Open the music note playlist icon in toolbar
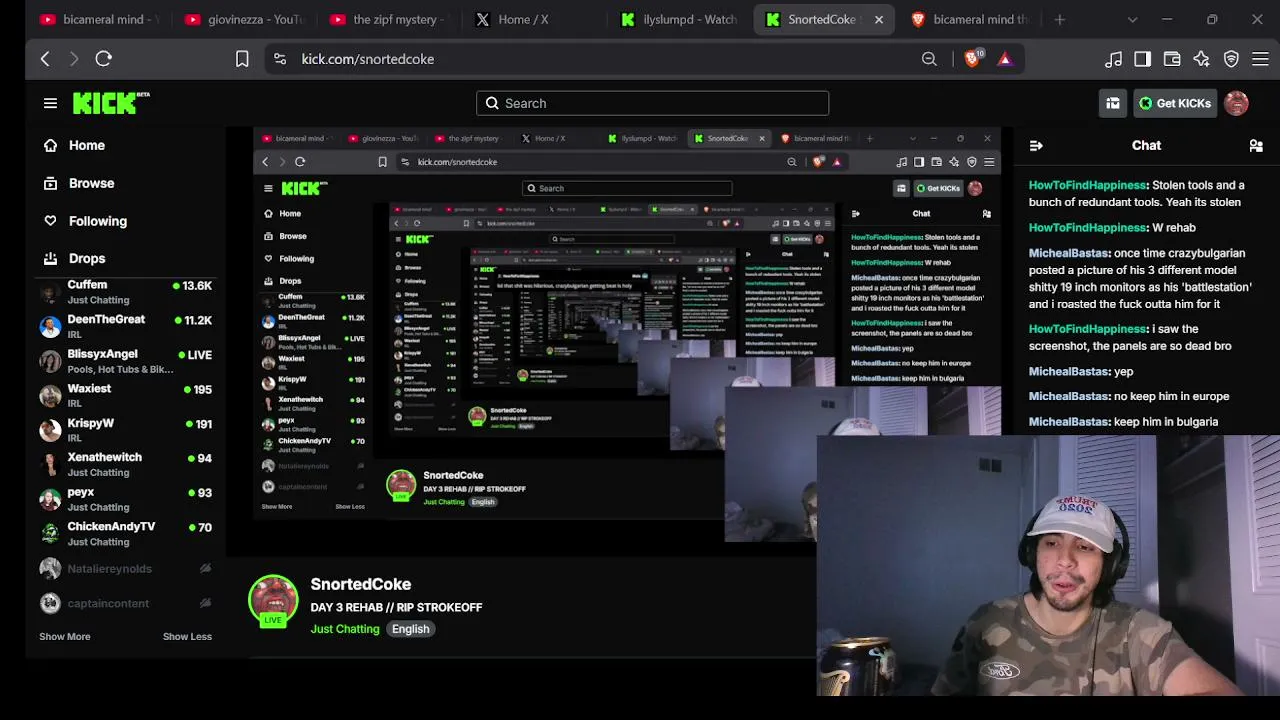 point(1113,59)
